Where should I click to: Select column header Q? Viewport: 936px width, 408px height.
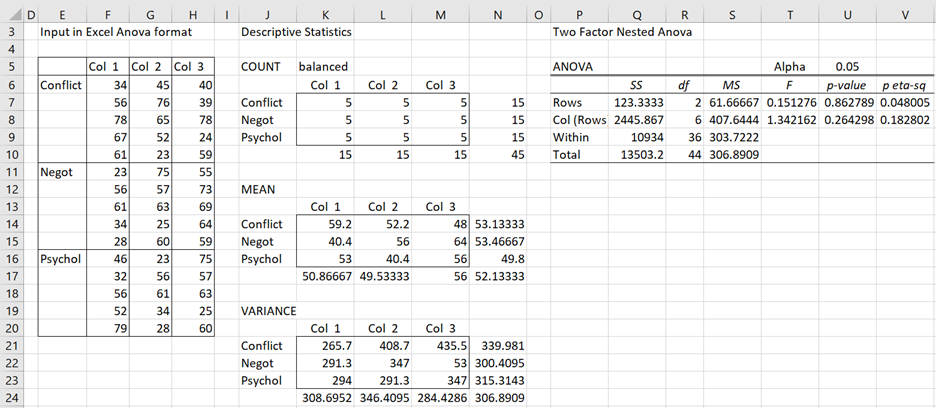click(638, 16)
